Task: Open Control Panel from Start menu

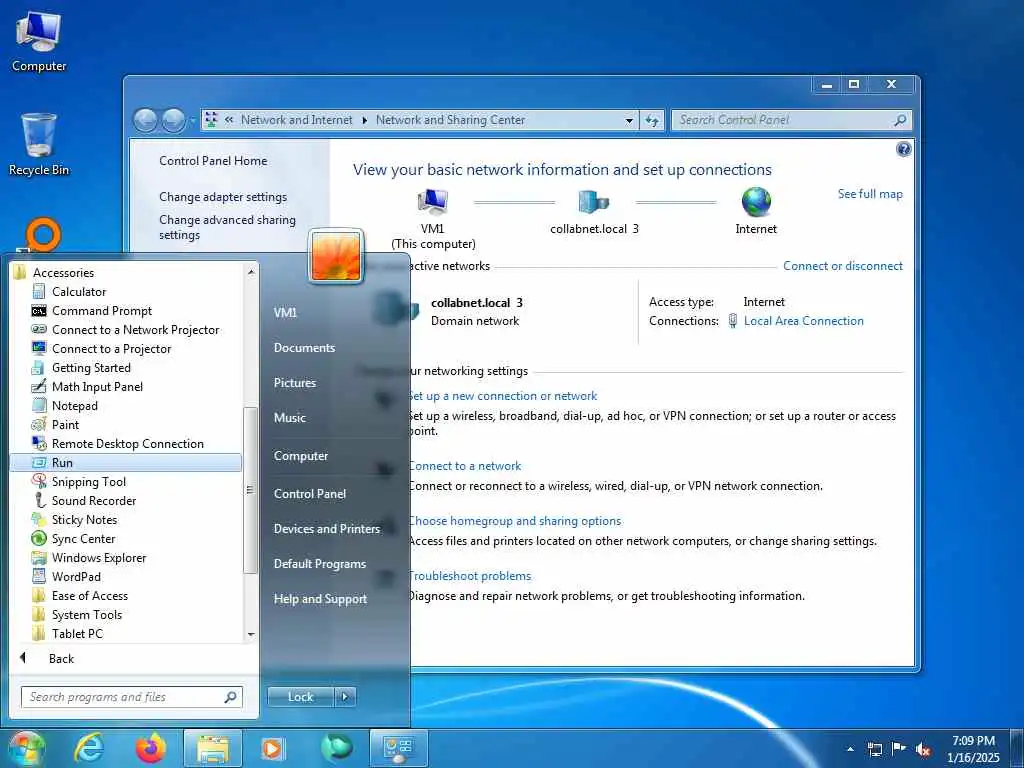Action: [x=310, y=494]
